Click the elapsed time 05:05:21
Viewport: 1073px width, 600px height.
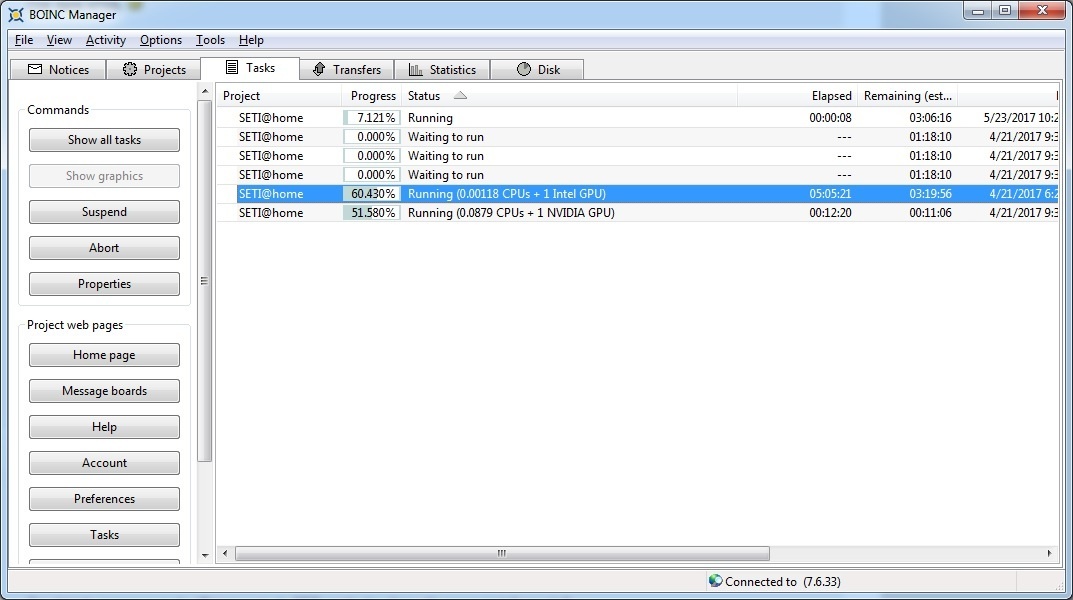(830, 194)
